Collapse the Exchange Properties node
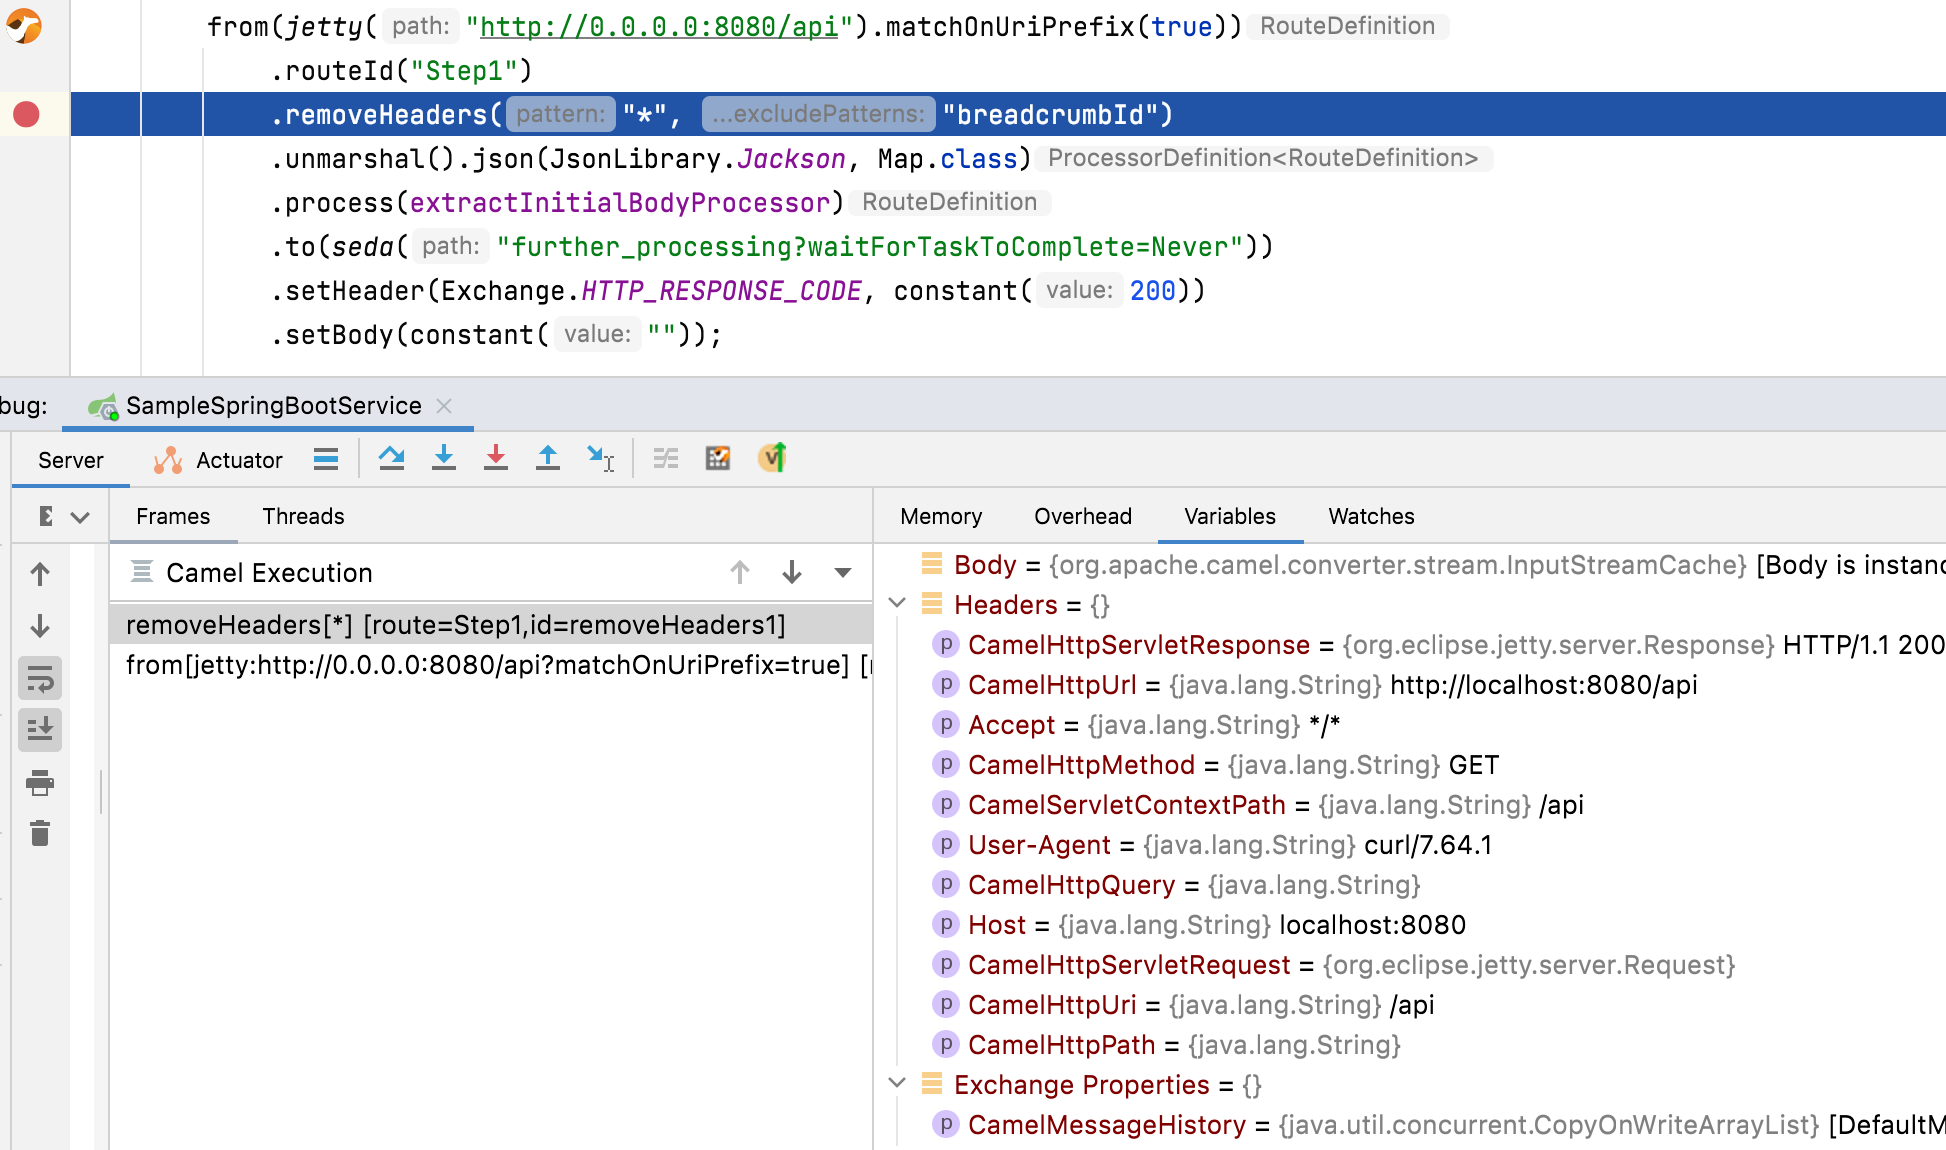The height and width of the screenshot is (1150, 1946). (897, 1084)
